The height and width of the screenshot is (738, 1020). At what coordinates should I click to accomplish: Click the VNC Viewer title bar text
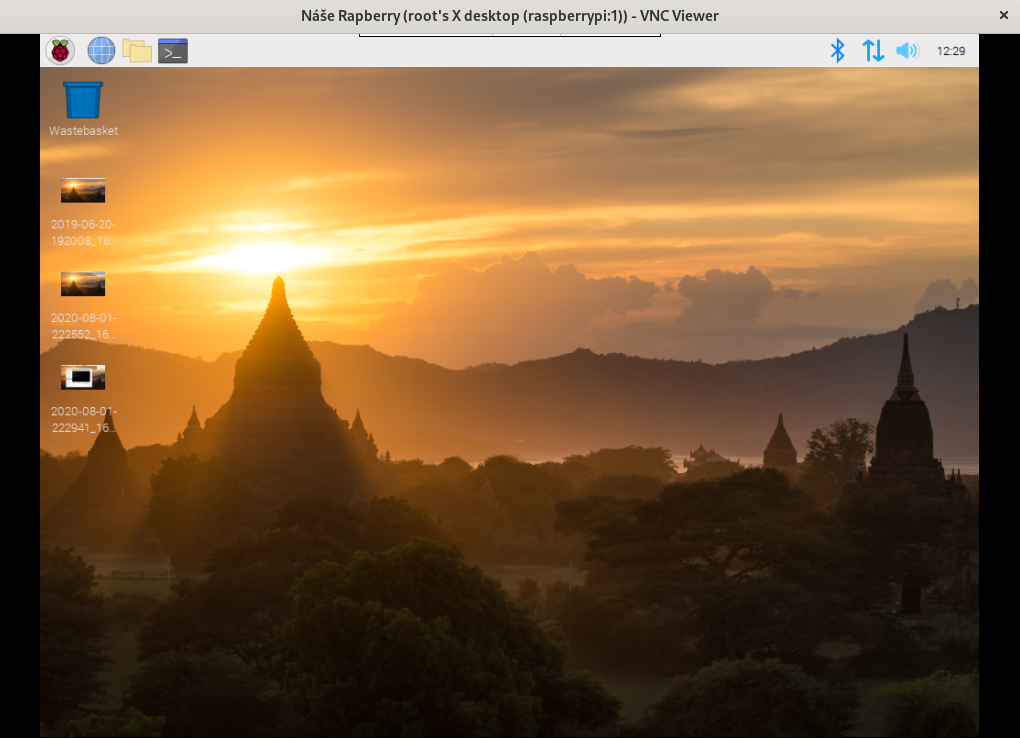[x=509, y=16]
